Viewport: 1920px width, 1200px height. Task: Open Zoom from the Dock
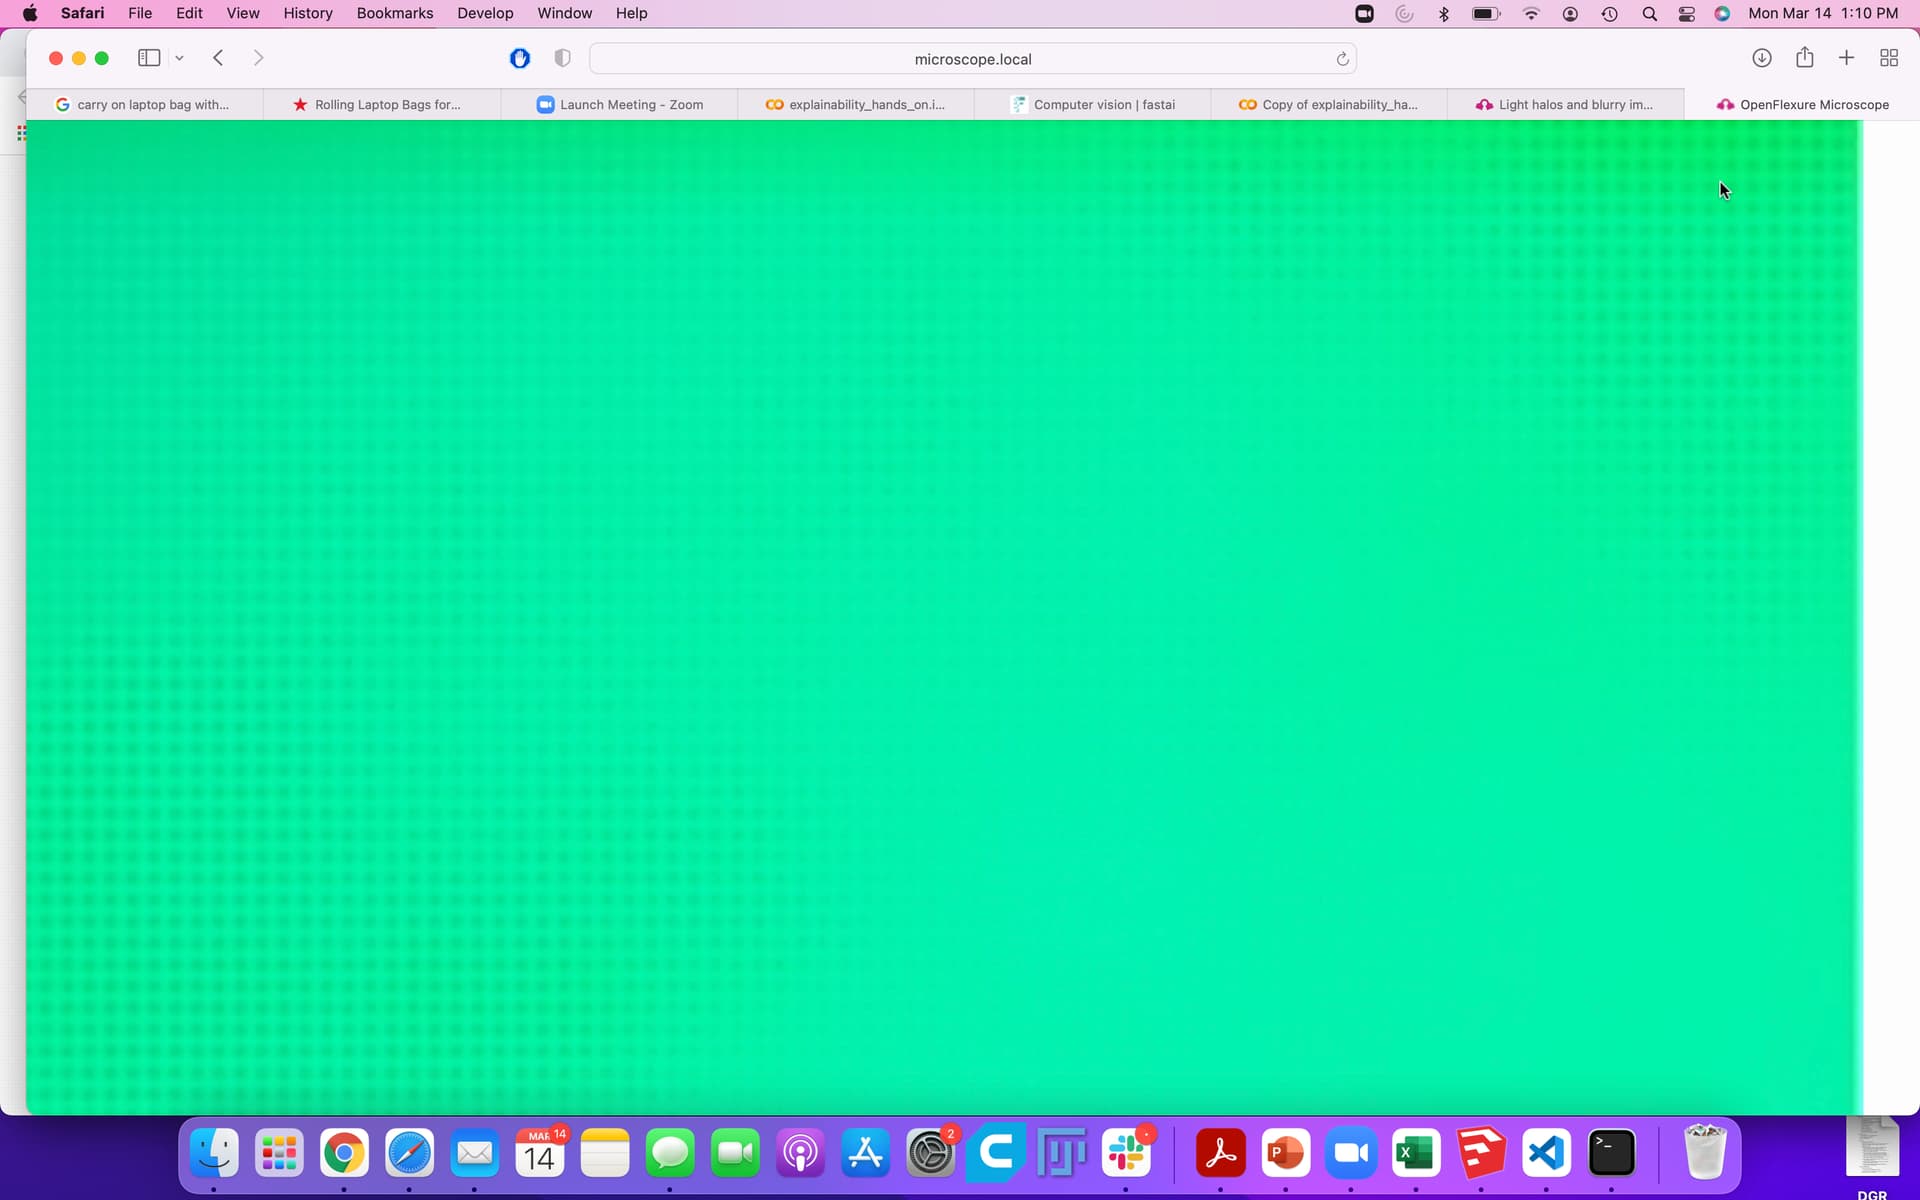1351,1154
